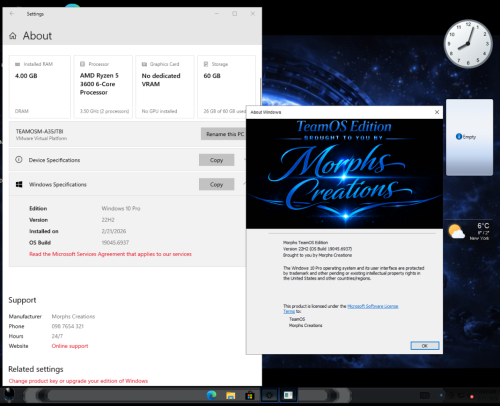
Task: Expand the Device Specifications section
Action: (x=244, y=159)
